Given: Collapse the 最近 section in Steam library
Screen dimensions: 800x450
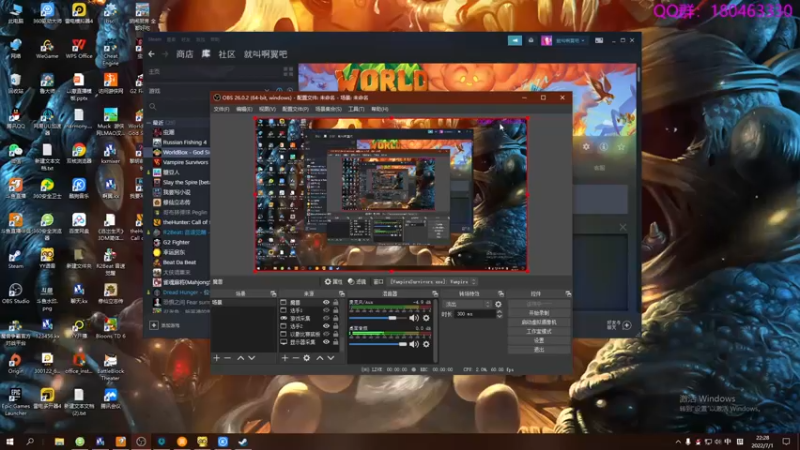Looking at the screenshot, I should (x=149, y=123).
